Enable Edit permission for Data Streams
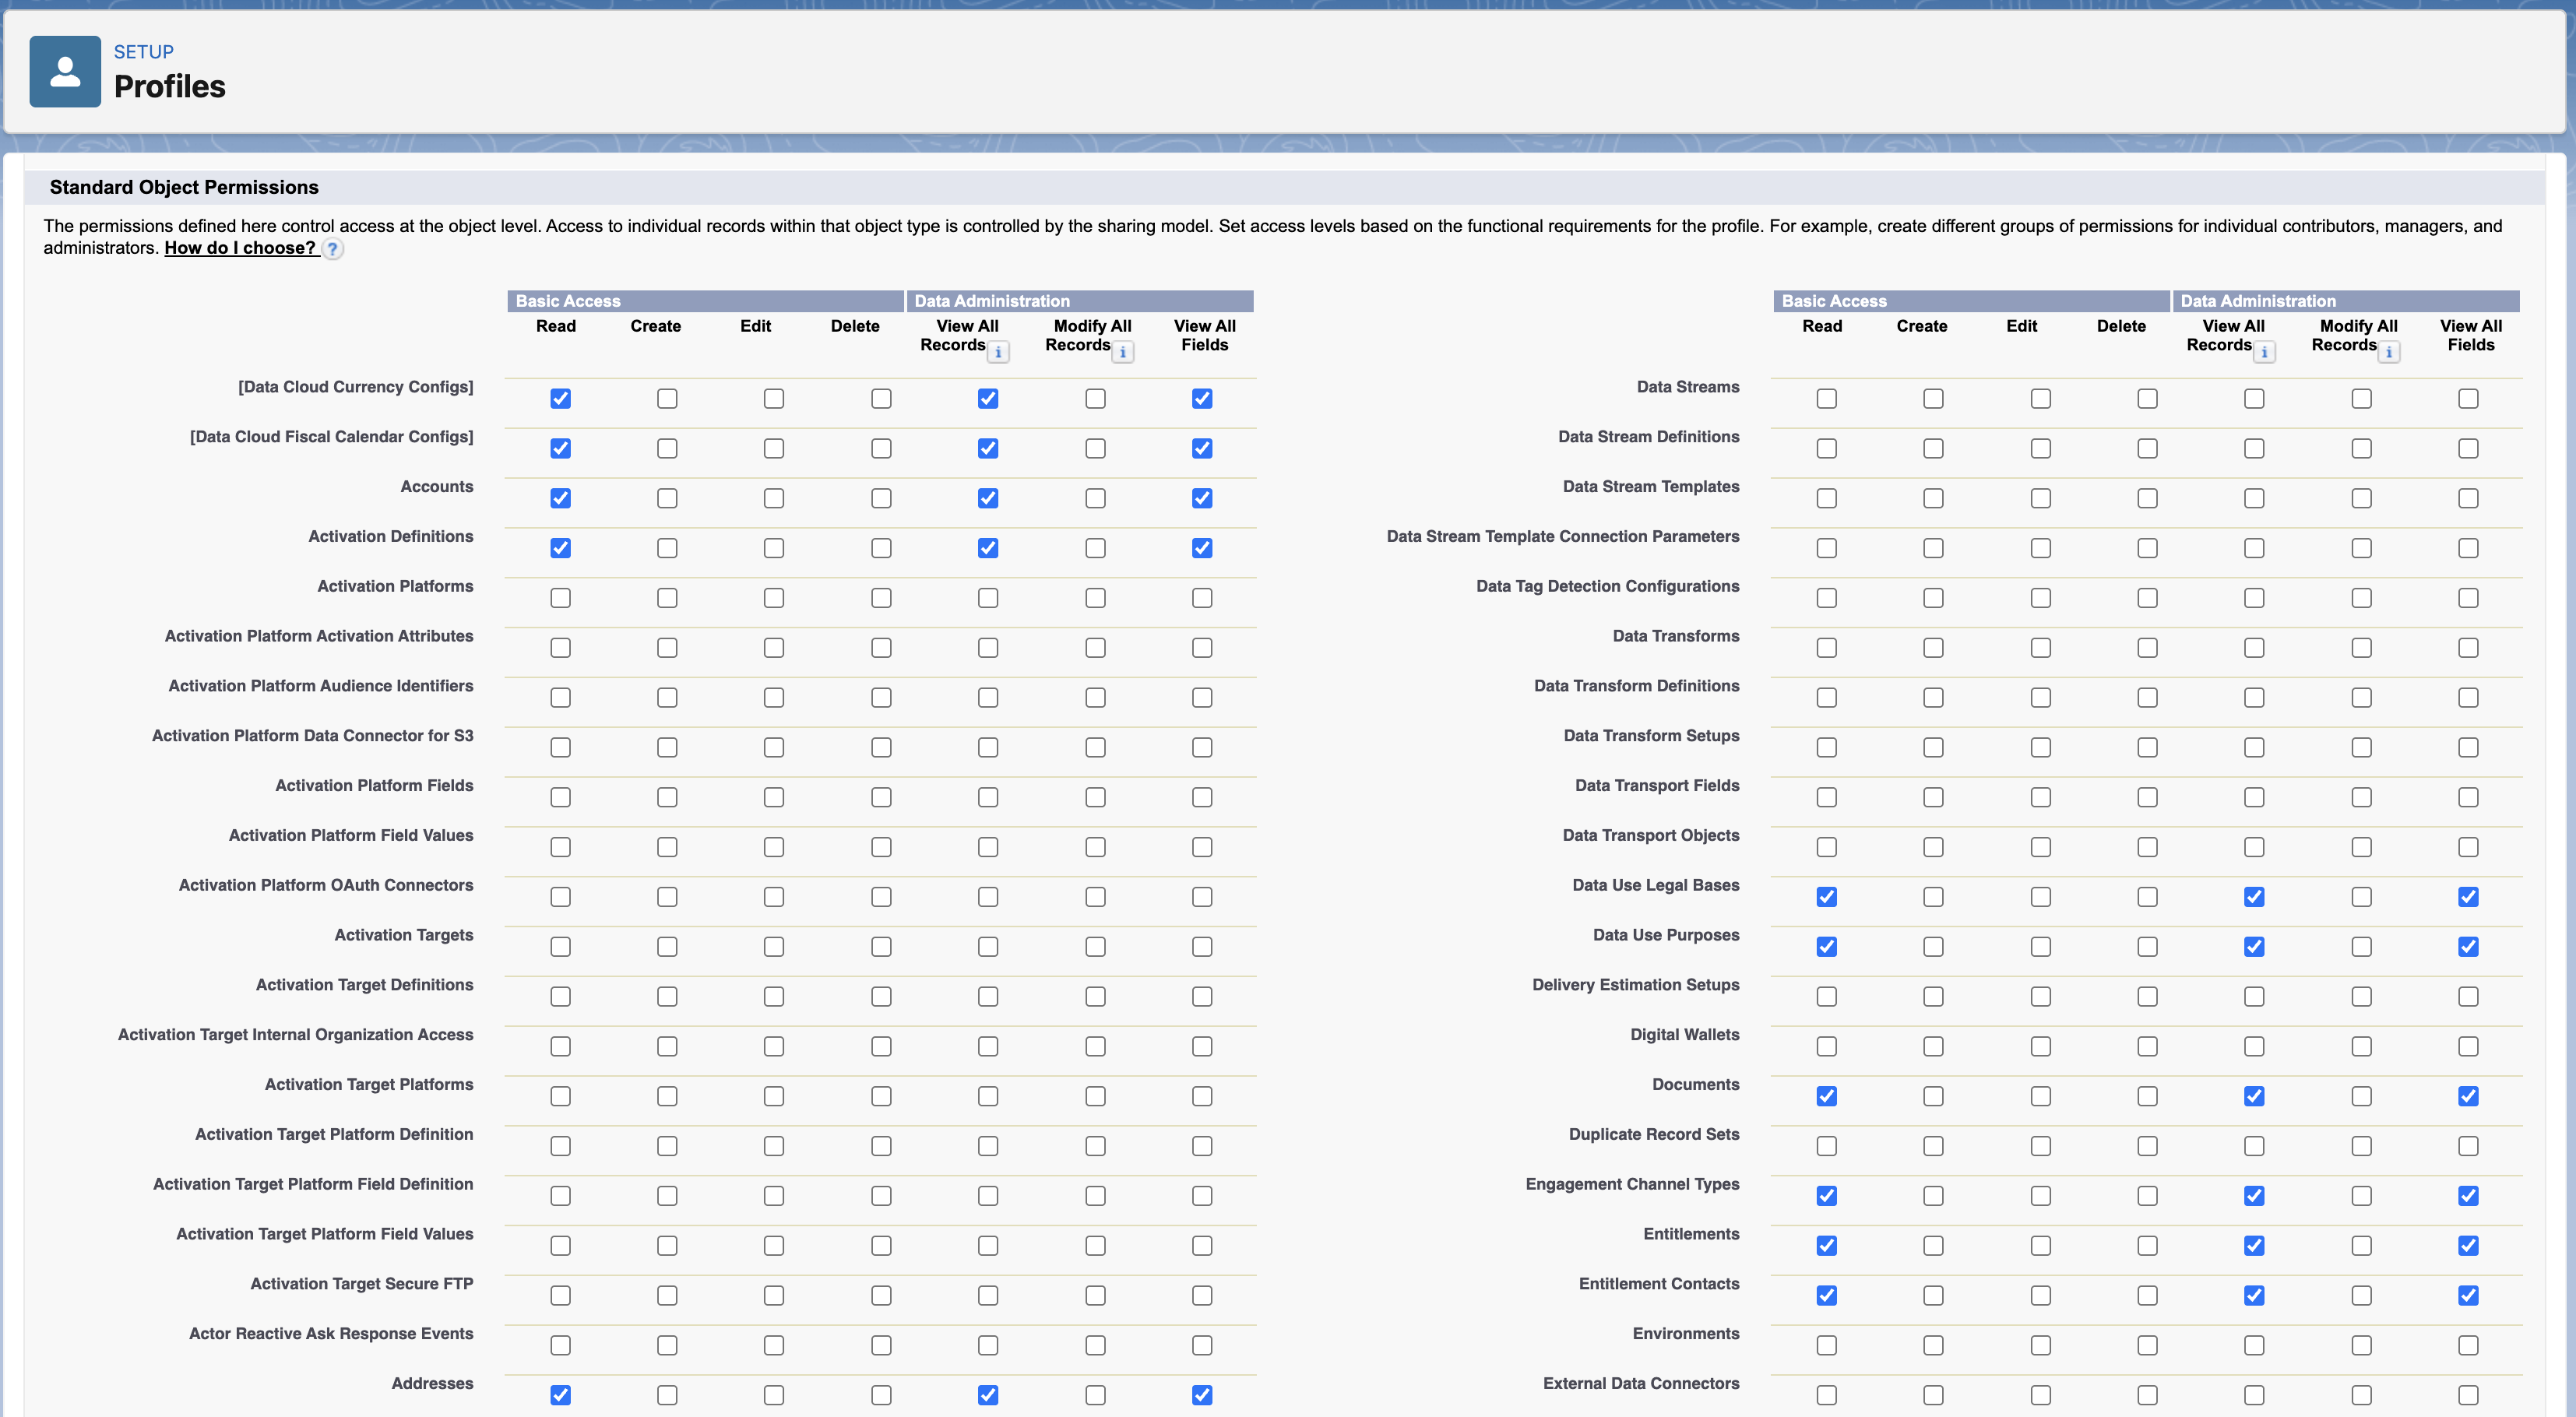Image resolution: width=2576 pixels, height=1417 pixels. 2040,398
